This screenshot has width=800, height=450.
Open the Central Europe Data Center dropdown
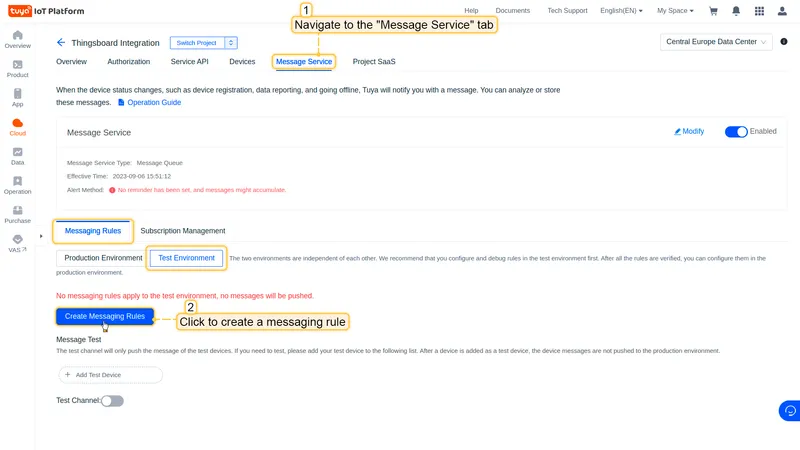716,42
